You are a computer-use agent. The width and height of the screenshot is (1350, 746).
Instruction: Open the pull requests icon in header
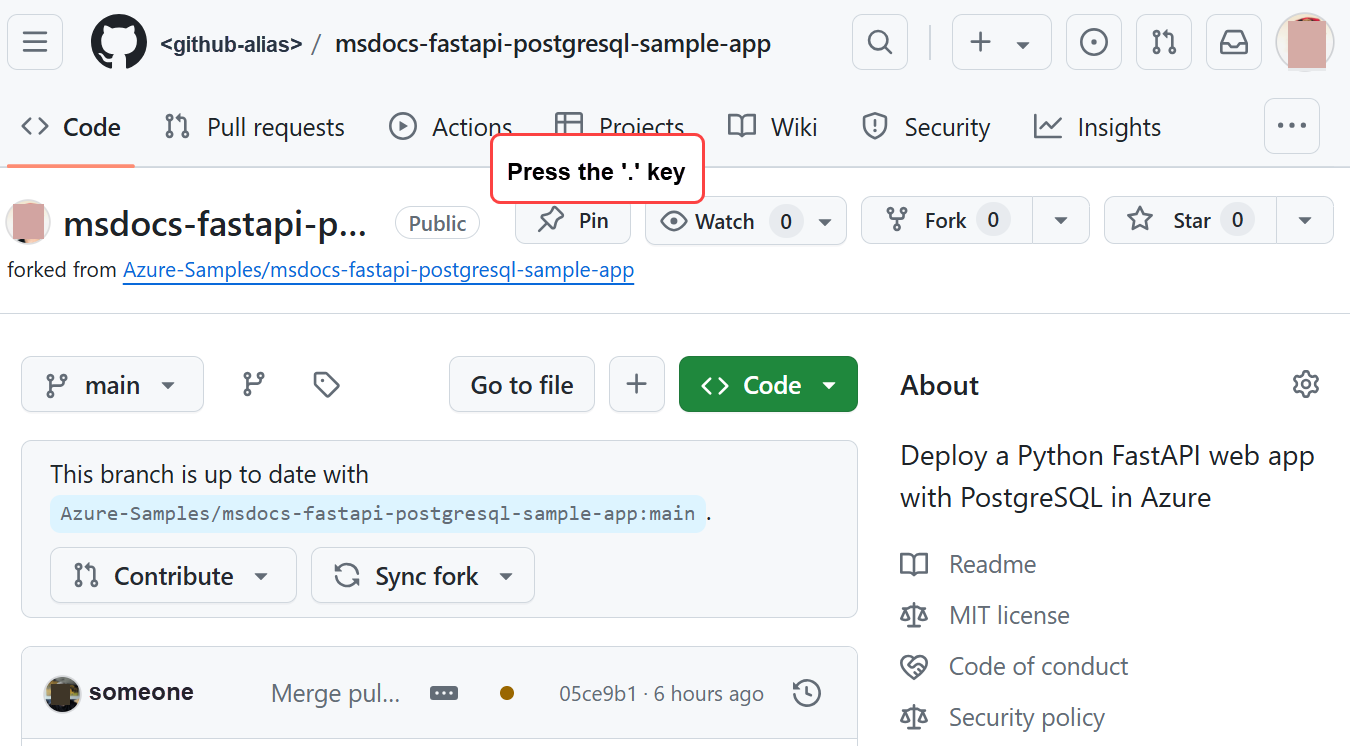click(x=1163, y=42)
